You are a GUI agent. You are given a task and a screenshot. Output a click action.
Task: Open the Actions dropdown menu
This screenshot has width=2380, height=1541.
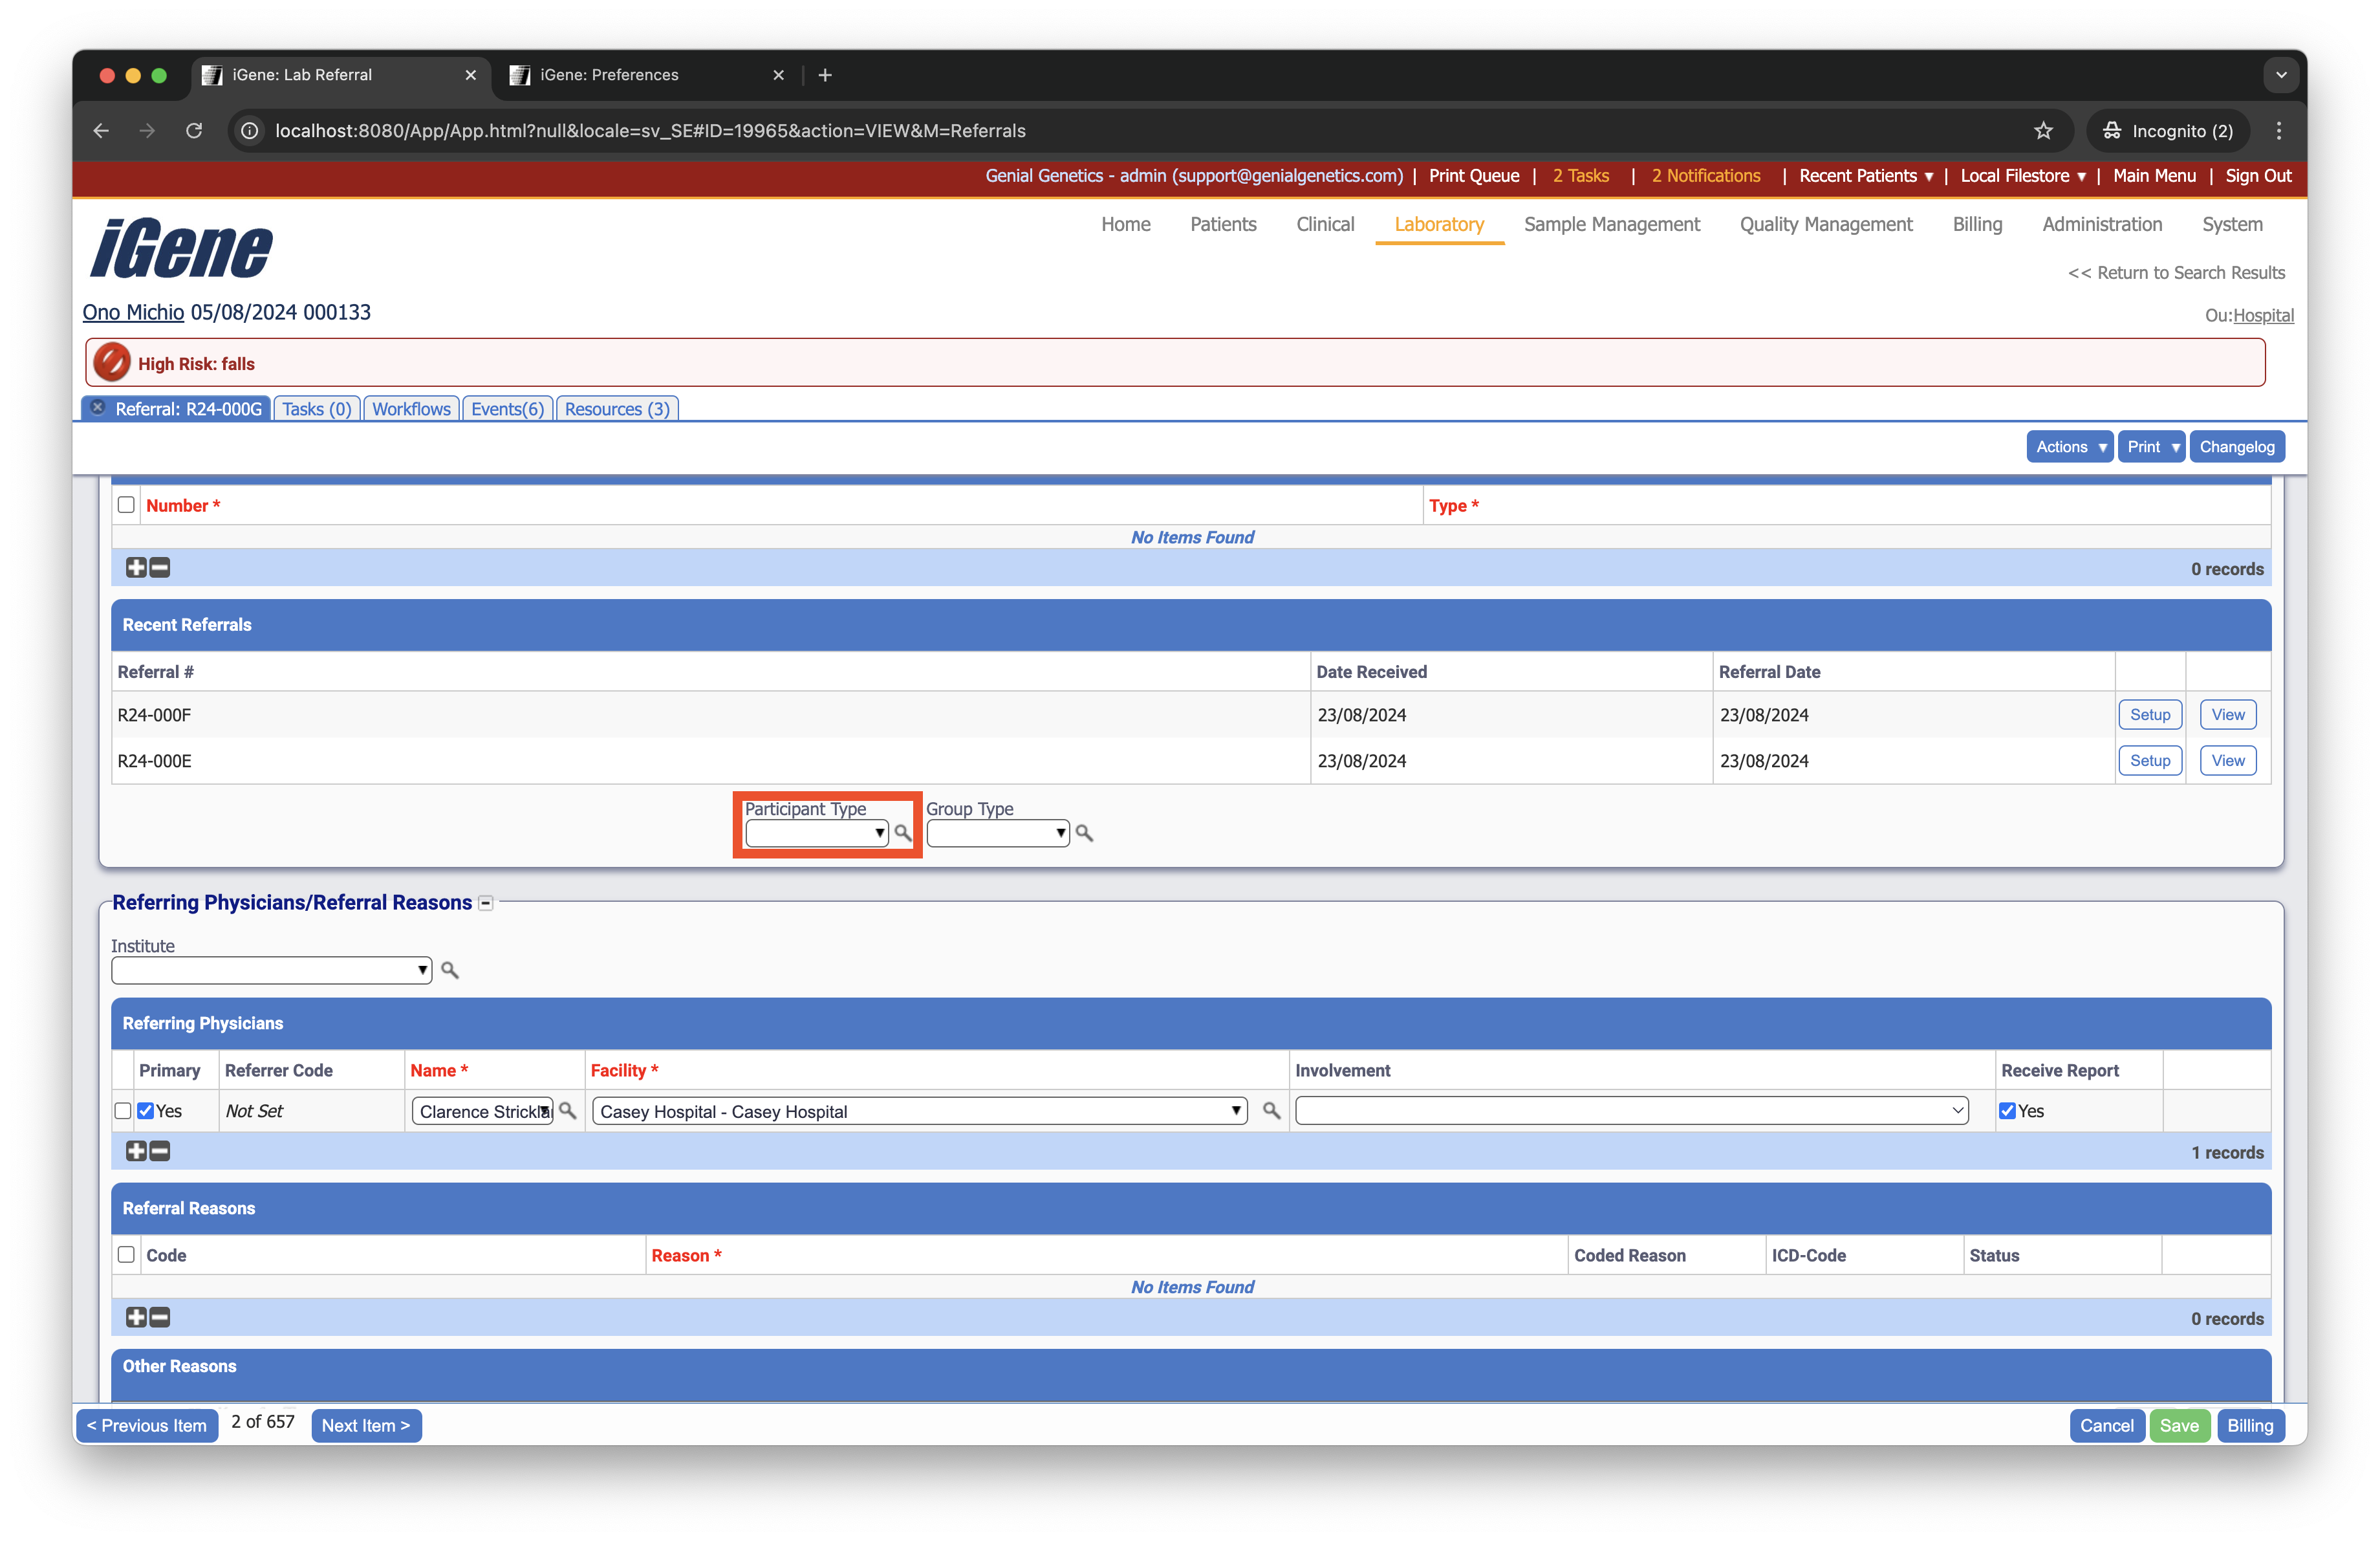click(2070, 447)
